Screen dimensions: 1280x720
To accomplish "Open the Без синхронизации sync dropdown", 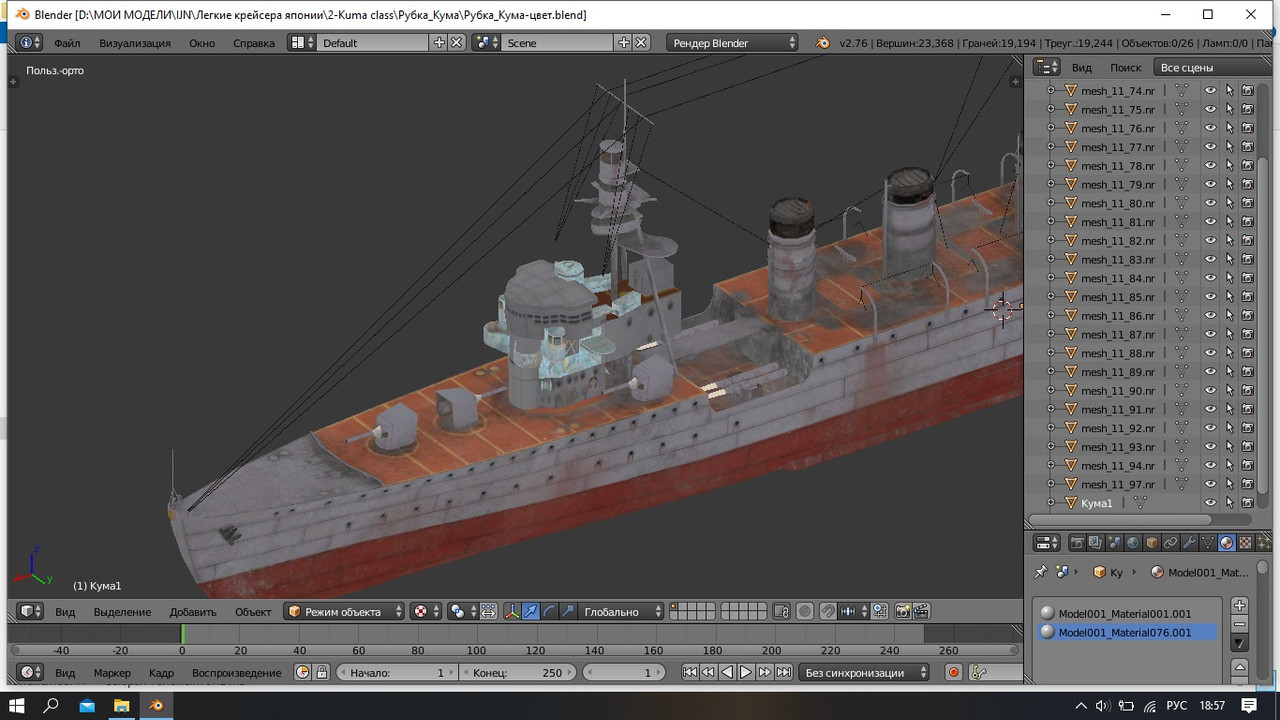I will (863, 673).
